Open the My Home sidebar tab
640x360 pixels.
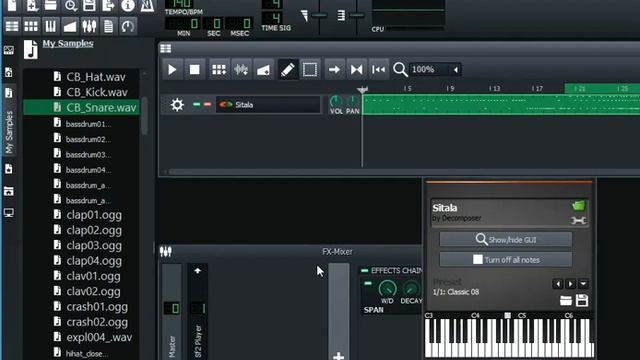9,191
